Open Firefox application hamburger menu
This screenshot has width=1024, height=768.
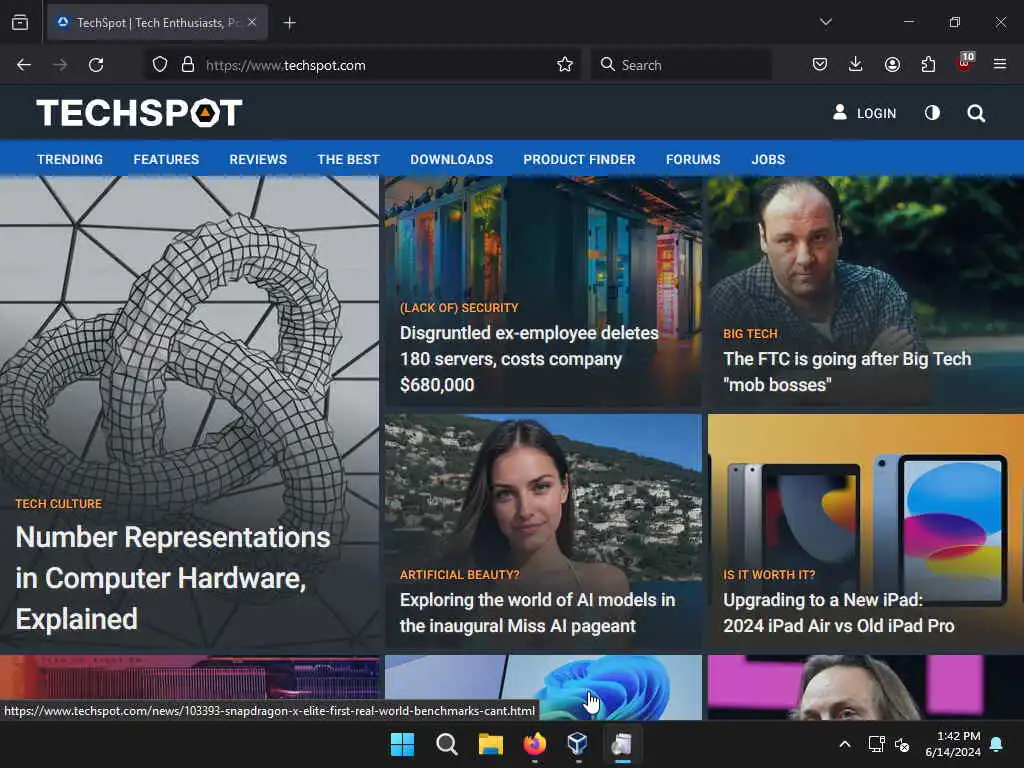click(1000, 64)
